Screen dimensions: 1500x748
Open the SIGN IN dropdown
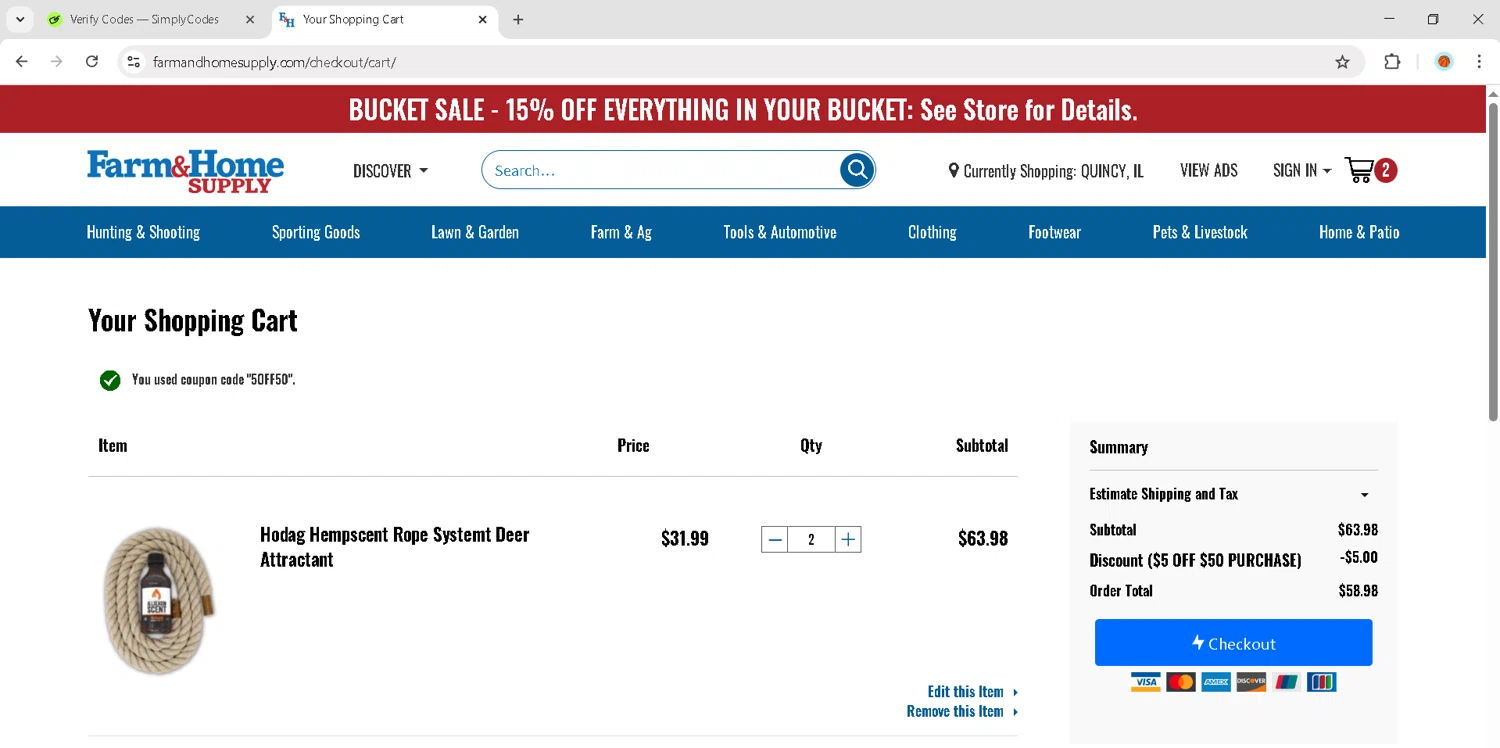pos(1301,171)
